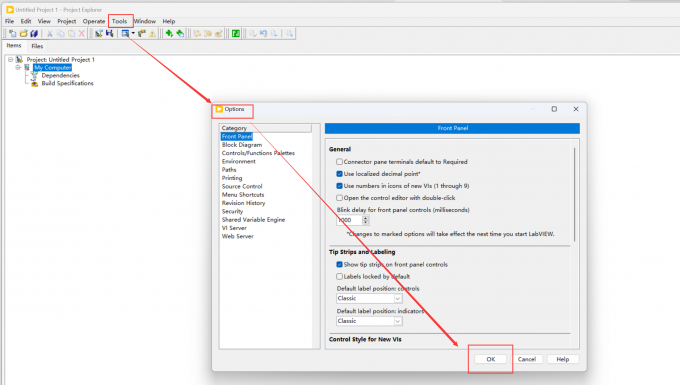The height and width of the screenshot is (385, 680).
Task: Select Controls/Functions Palettes category
Action: coord(258,153)
